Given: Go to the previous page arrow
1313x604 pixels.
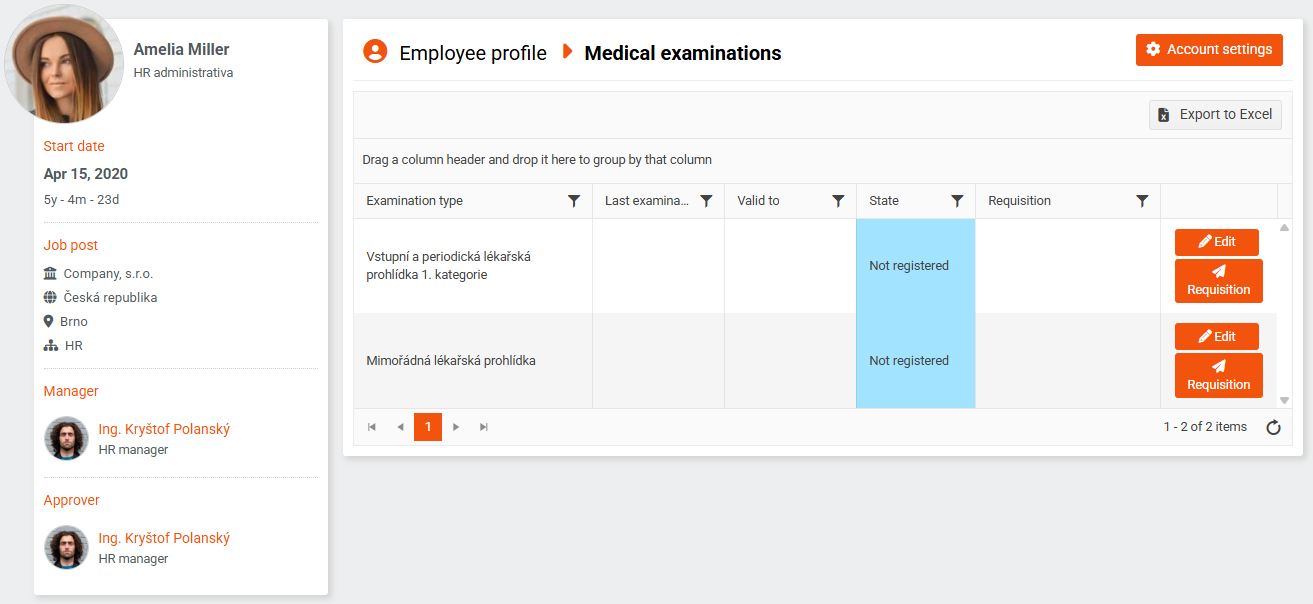Looking at the screenshot, I should [x=400, y=427].
